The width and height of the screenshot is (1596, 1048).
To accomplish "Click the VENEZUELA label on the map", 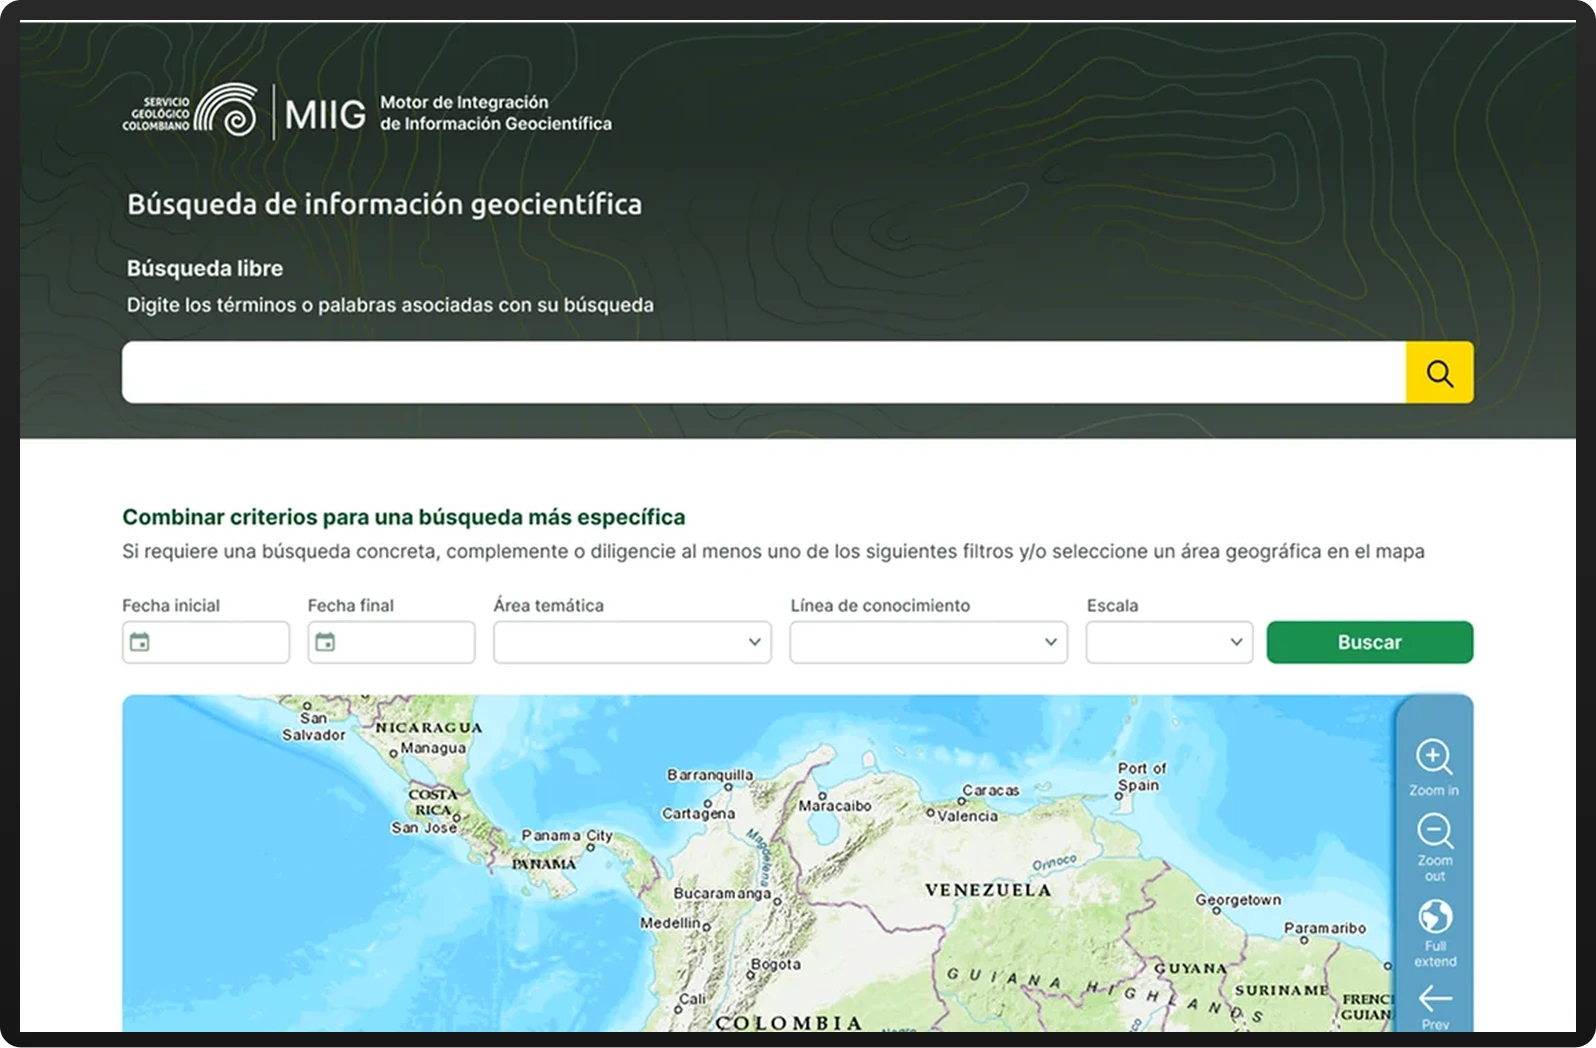I will pos(988,890).
